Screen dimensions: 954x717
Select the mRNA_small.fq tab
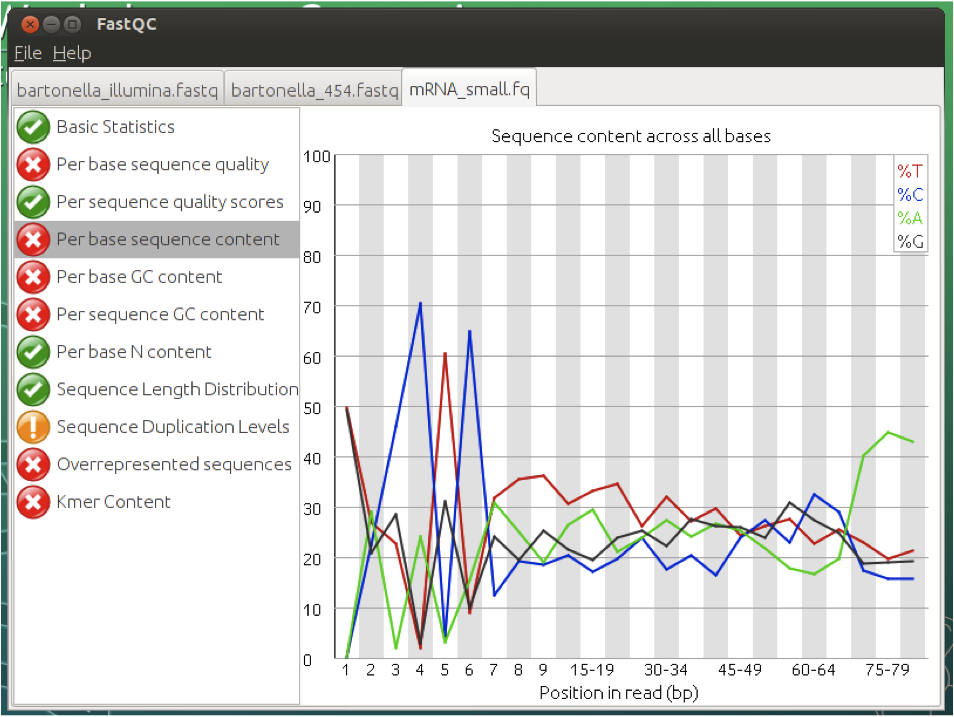click(469, 89)
